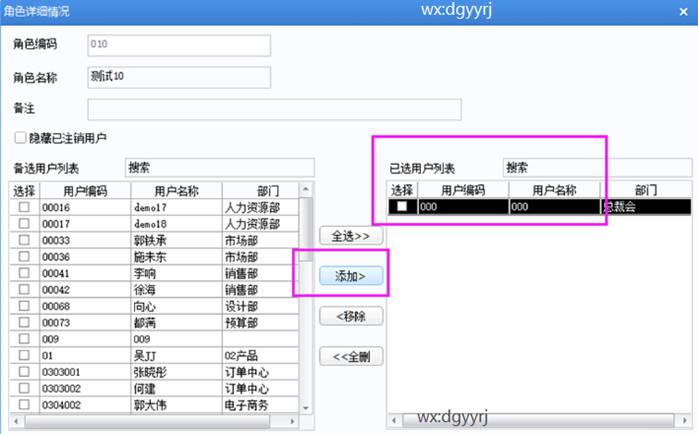Tick checkbox for user 00016 demo17

24,207
